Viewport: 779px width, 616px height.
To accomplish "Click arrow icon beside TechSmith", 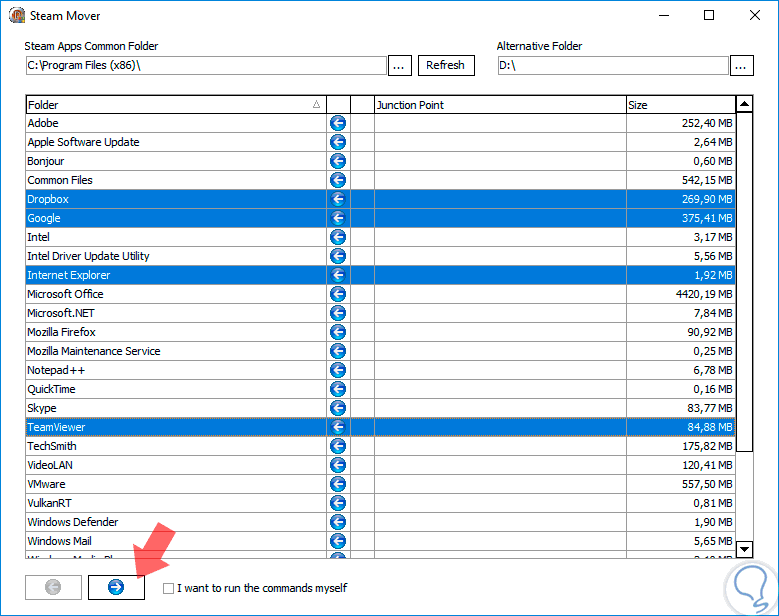I will point(338,446).
